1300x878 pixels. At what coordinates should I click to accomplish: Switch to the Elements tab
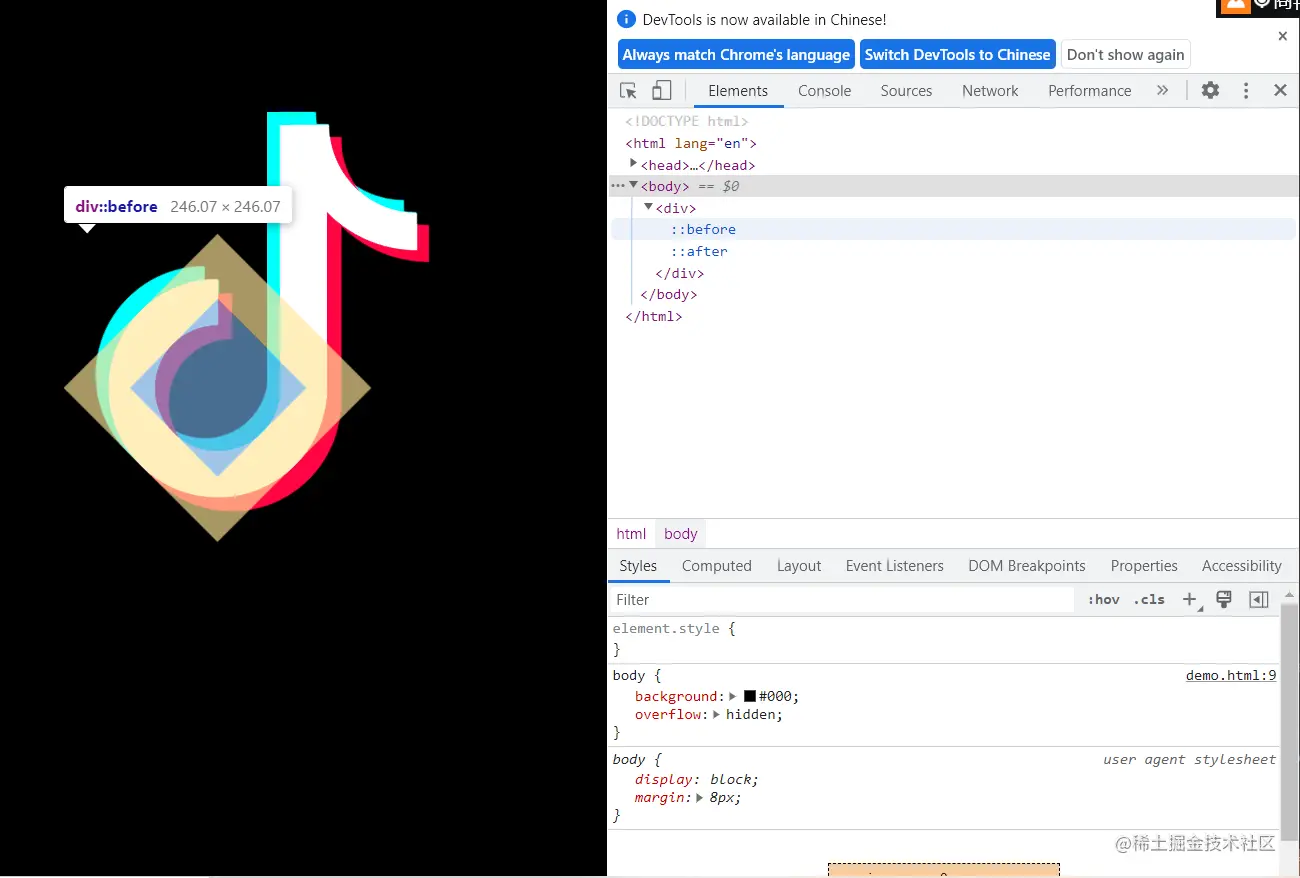point(738,90)
